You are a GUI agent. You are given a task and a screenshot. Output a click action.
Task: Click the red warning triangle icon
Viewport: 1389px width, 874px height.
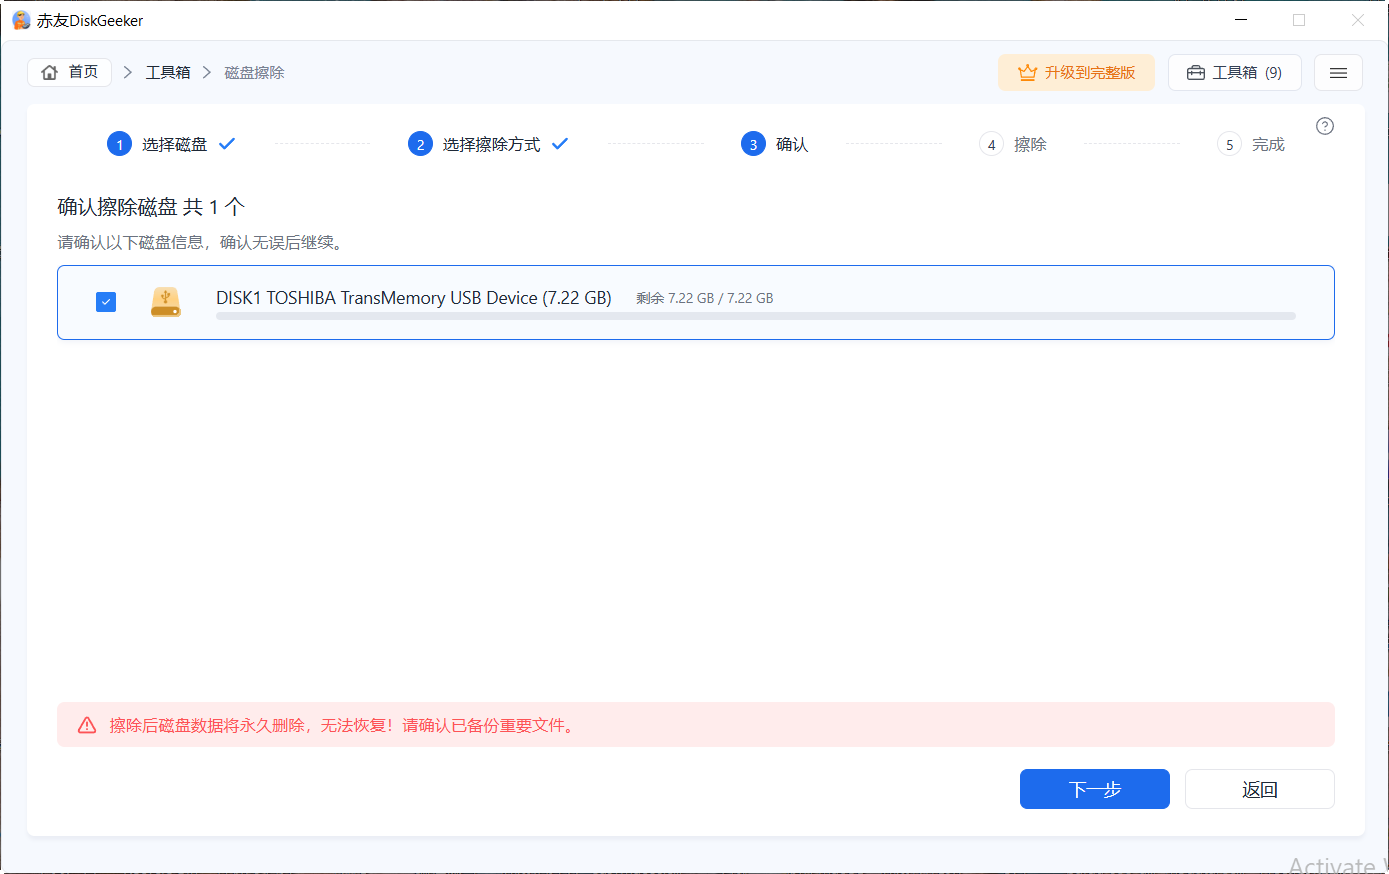pos(87,725)
